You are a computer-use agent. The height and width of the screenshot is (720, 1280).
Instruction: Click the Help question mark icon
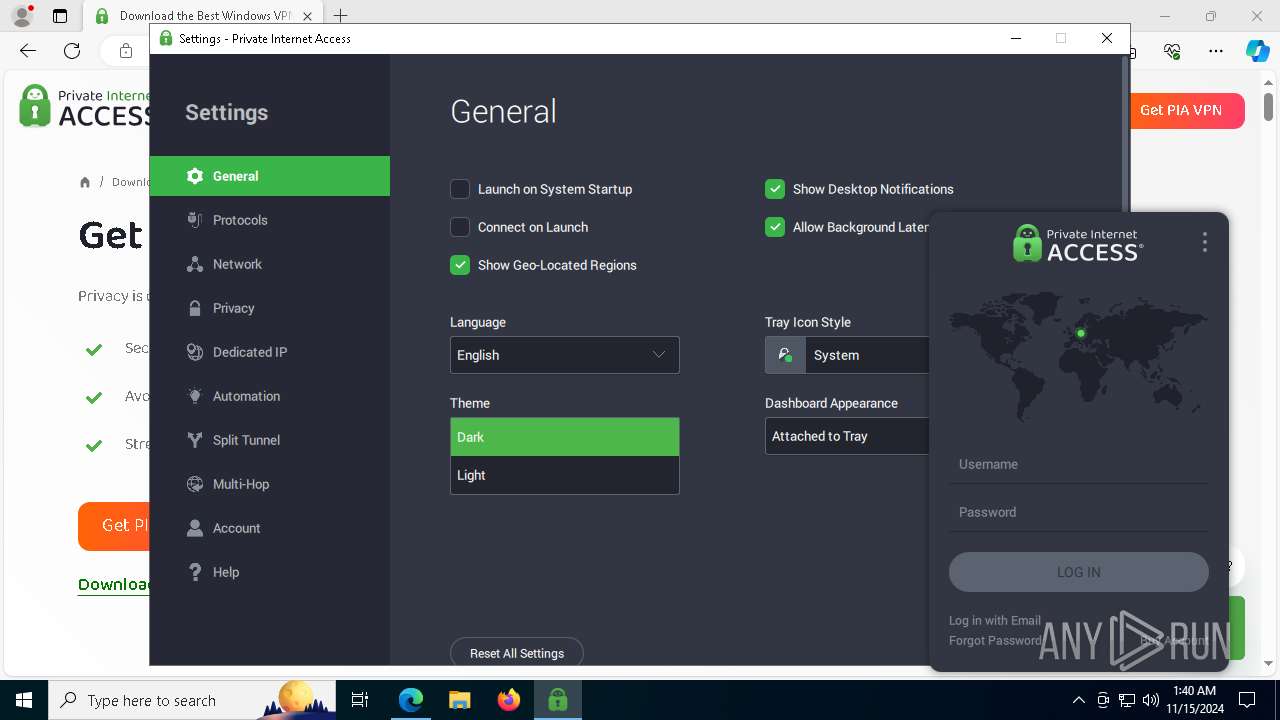pos(195,572)
